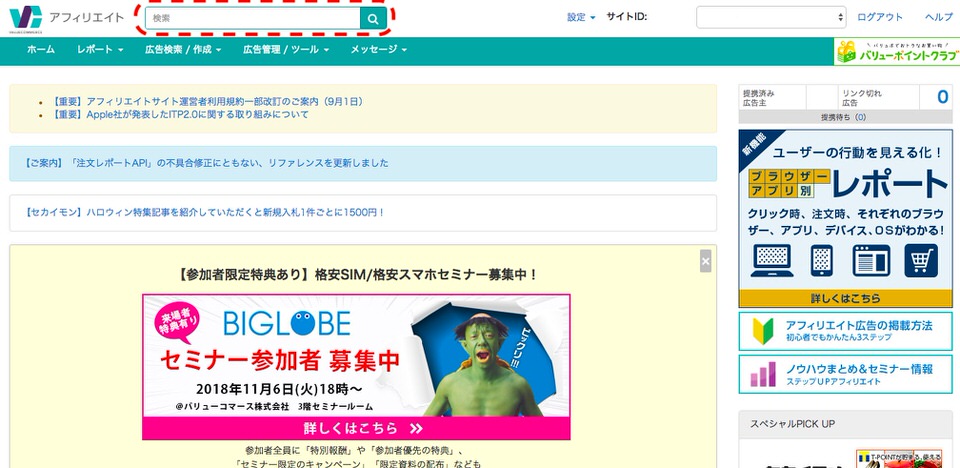Viewport: 960px width, 468px height.
Task: Open the サイトID select box
Action: [771, 17]
